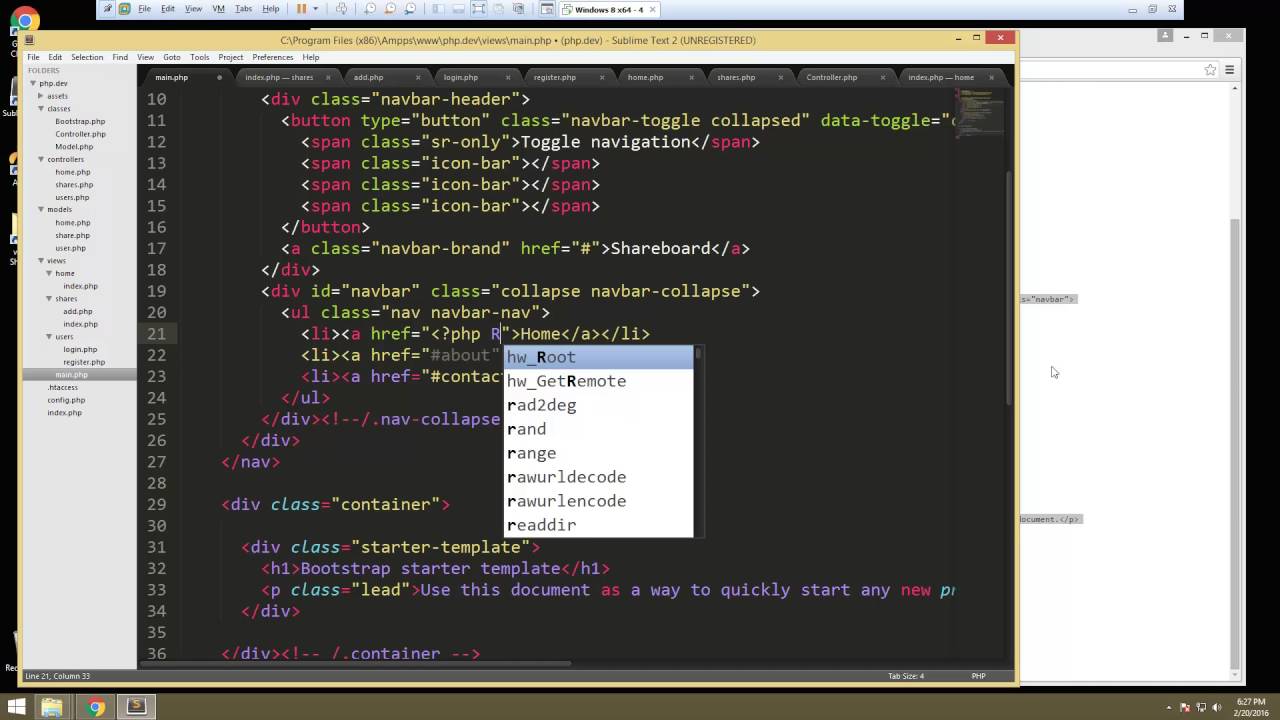Collapse the users subfolder
Screen dimensions: 1280x720
pos(48,336)
